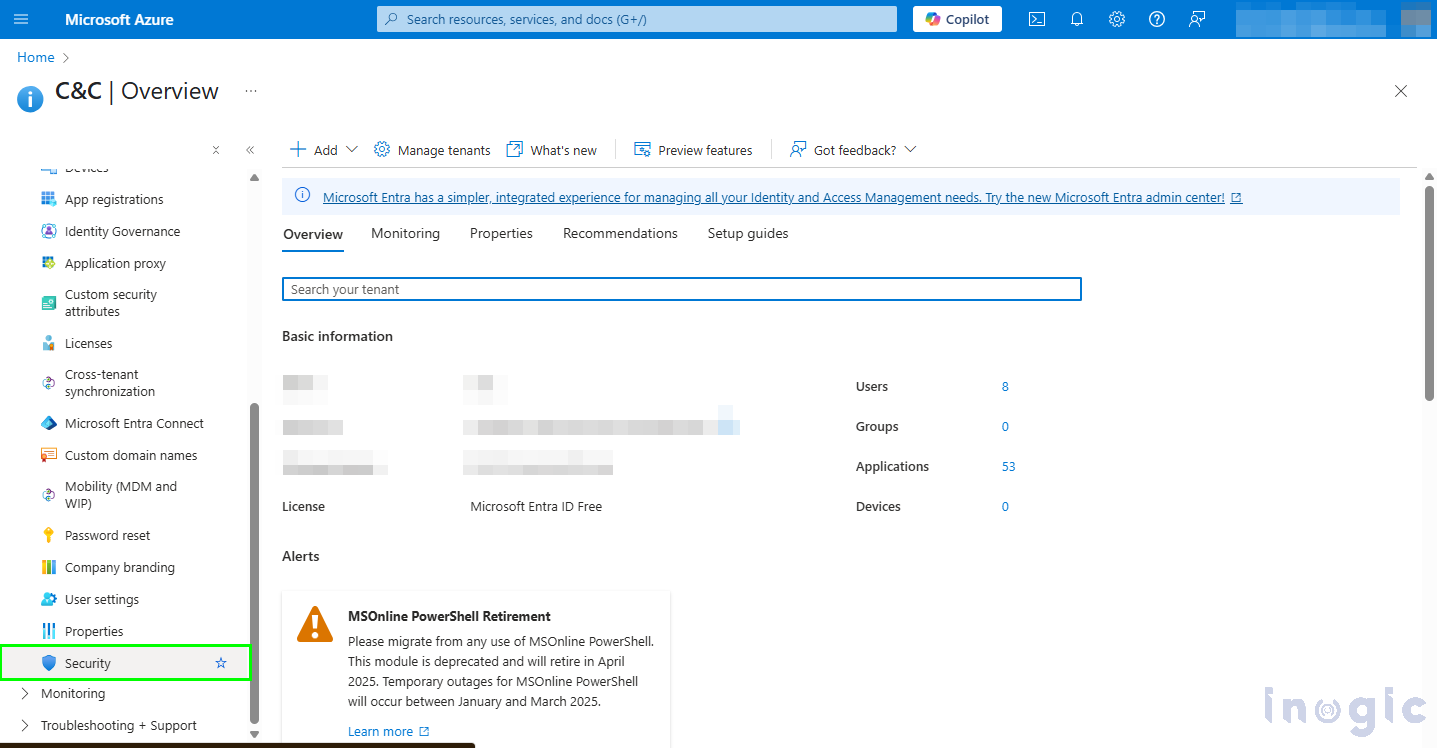This screenshot has width=1437, height=748.
Task: Click the Feedback icon in top bar
Action: pyautogui.click(x=1197, y=19)
